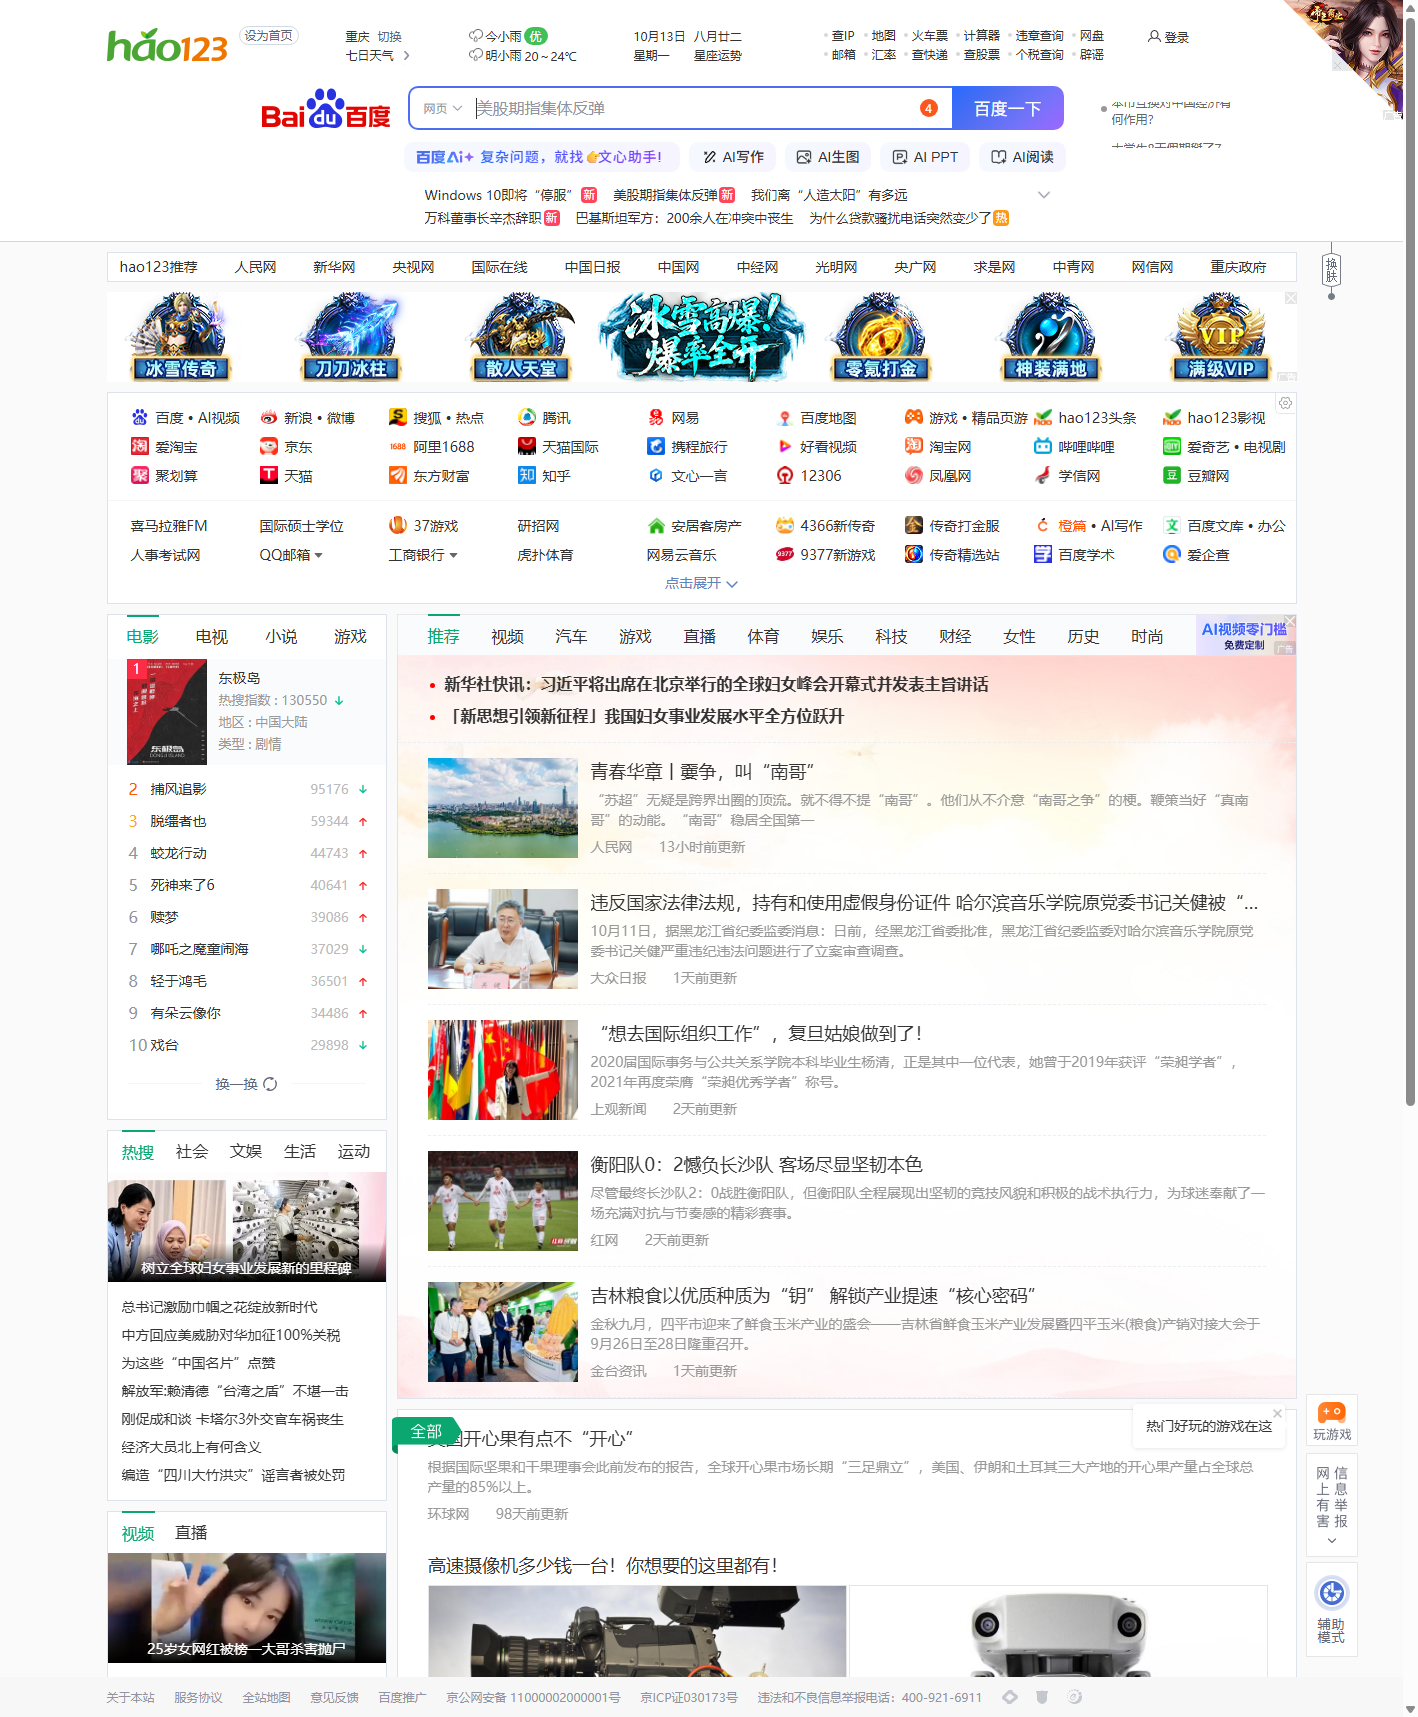
Task: Click the 百度一下 search button
Action: tap(1007, 108)
